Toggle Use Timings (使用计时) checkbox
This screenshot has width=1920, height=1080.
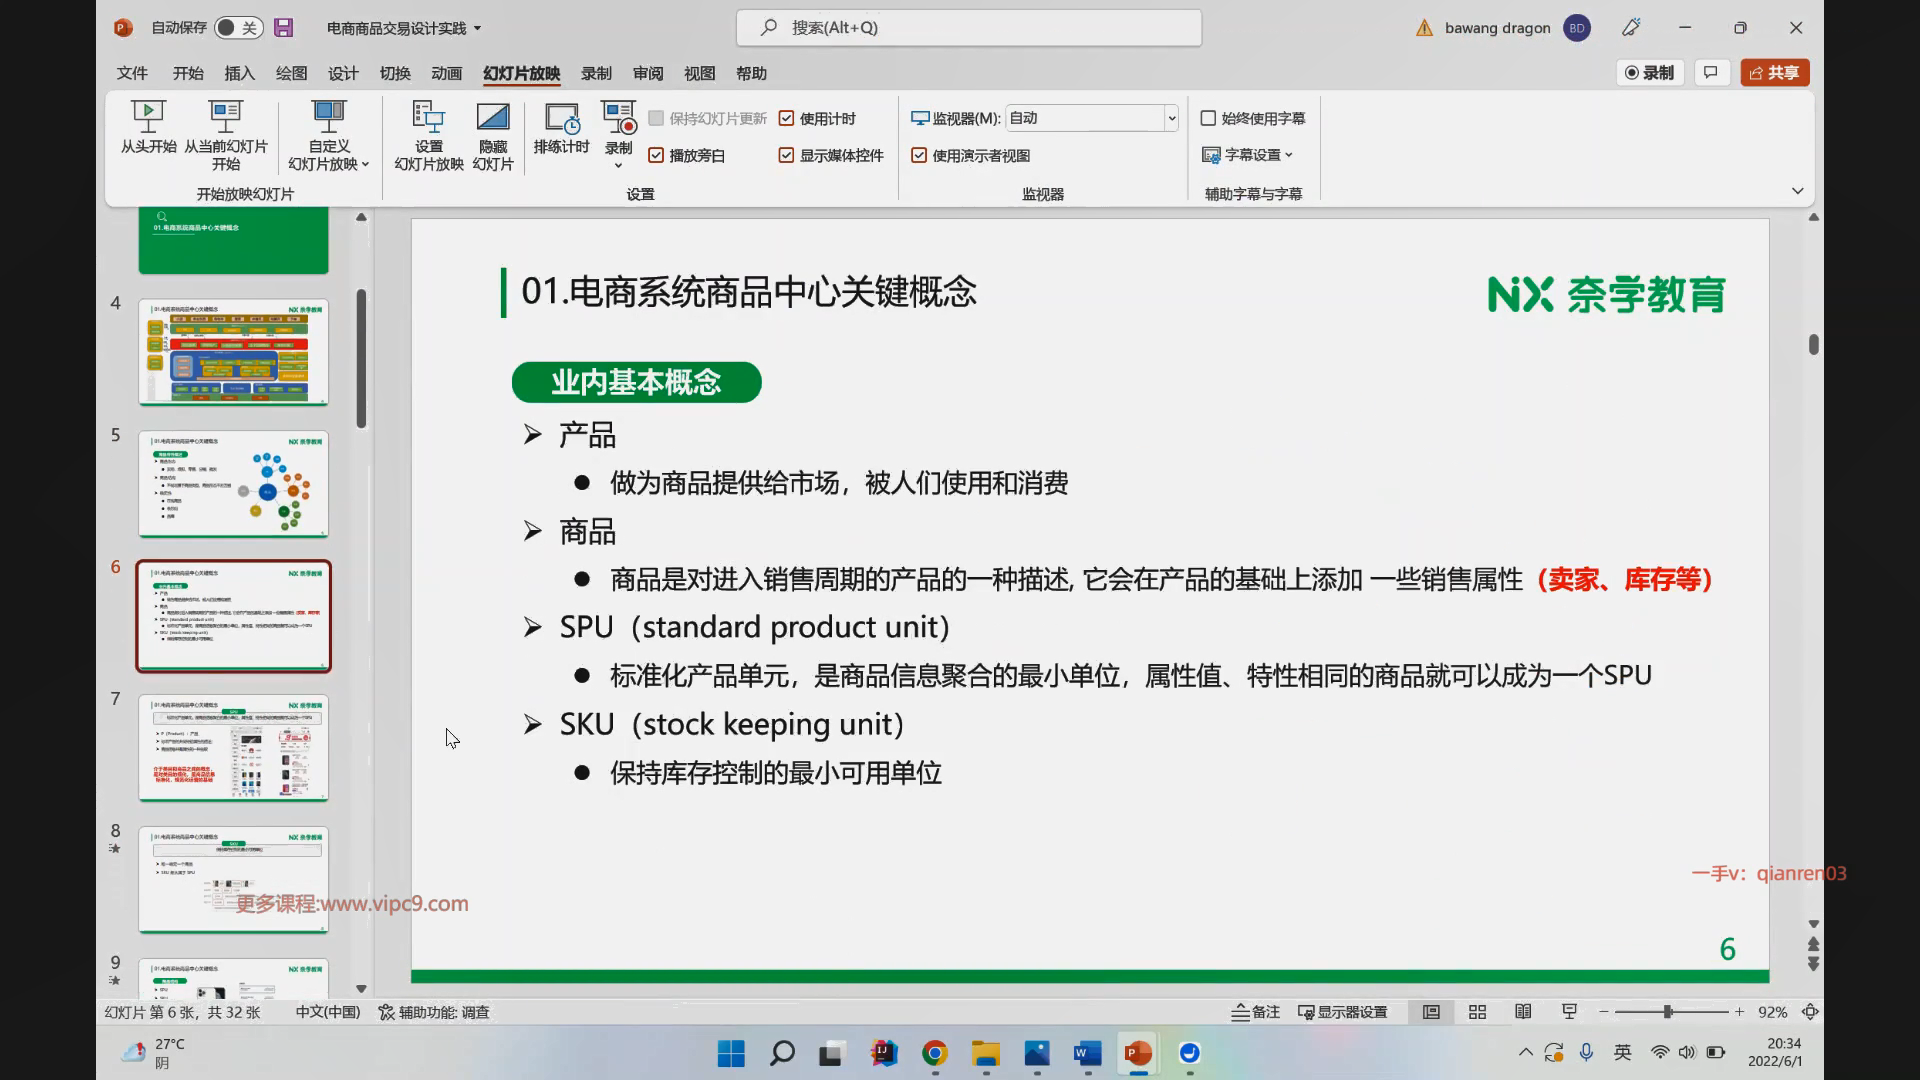[787, 119]
